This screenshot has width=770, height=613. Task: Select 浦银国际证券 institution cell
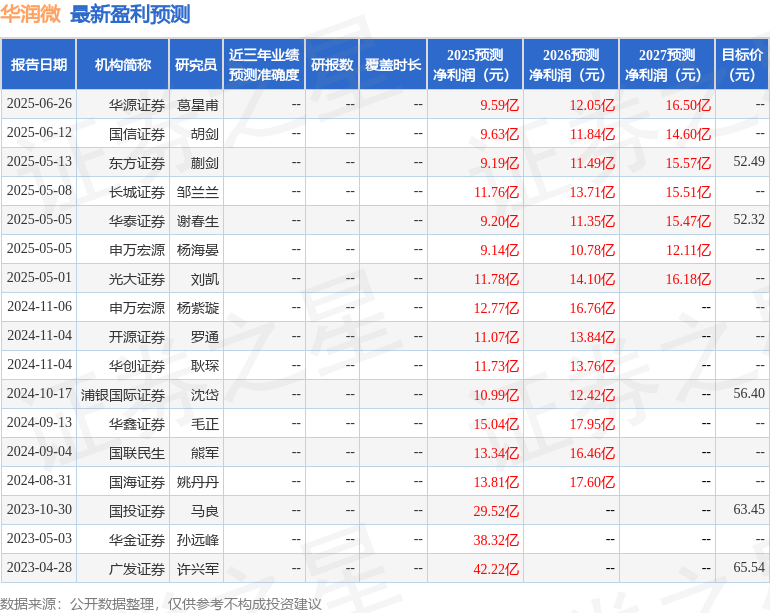pos(123,395)
